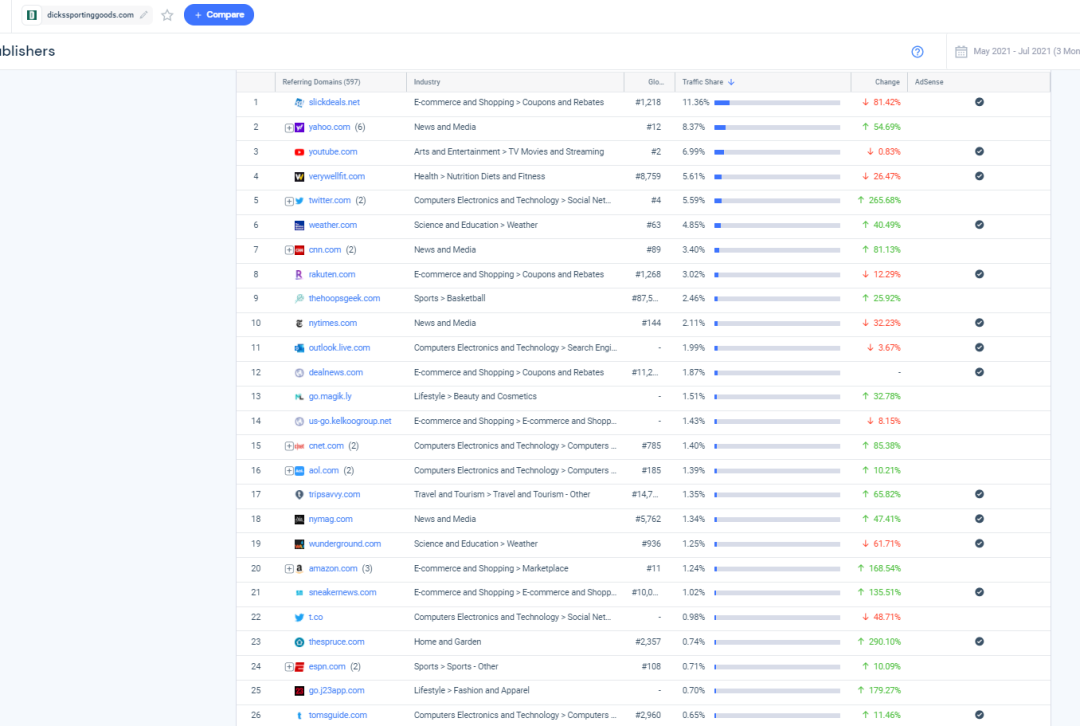Click the thespruce.com favicon
Image resolution: width=1080 pixels, height=726 pixels.
pos(299,642)
